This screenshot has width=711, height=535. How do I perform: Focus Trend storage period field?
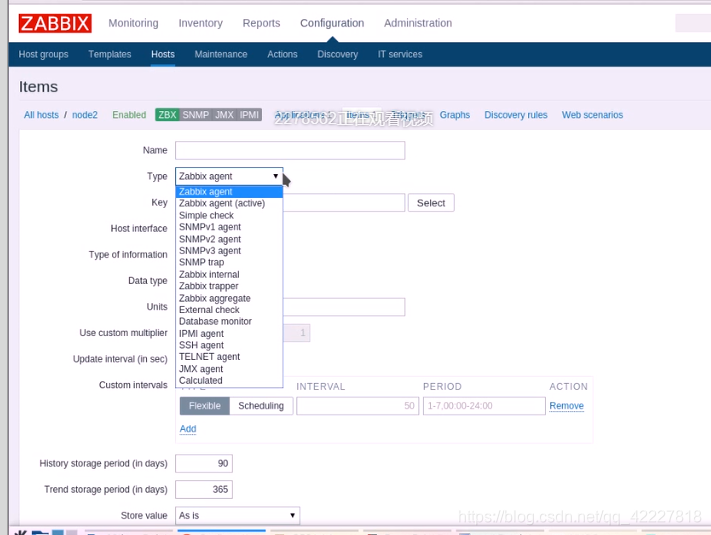[x=204, y=490]
